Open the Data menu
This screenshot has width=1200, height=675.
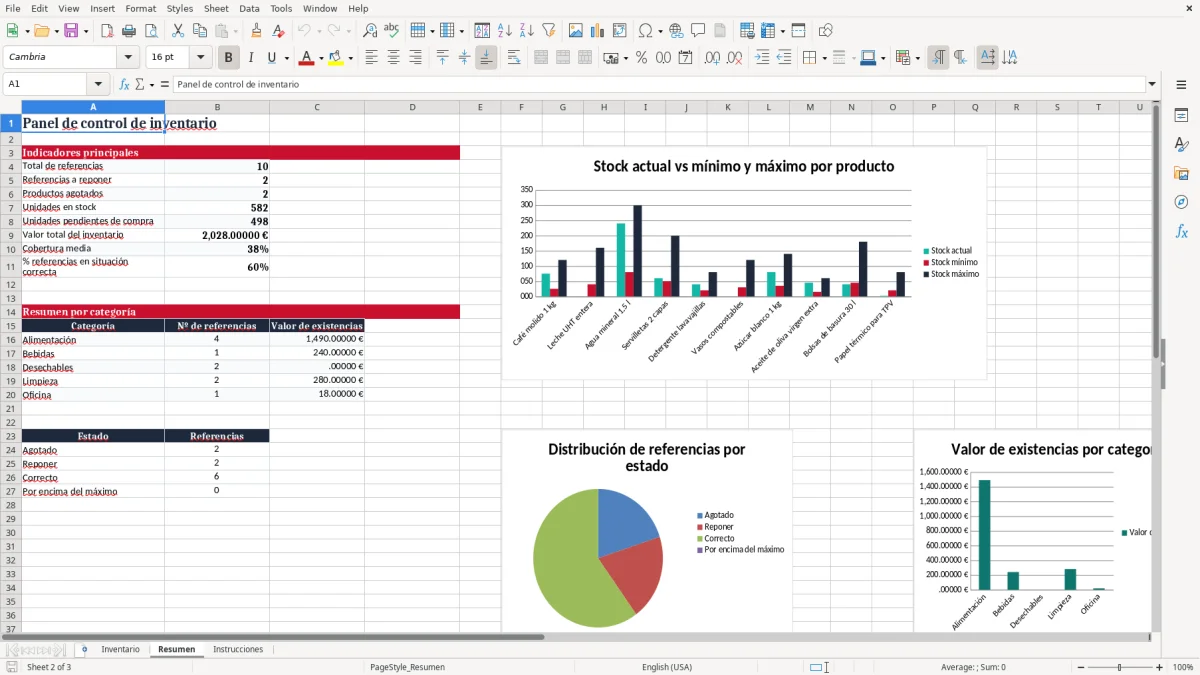pos(249,8)
